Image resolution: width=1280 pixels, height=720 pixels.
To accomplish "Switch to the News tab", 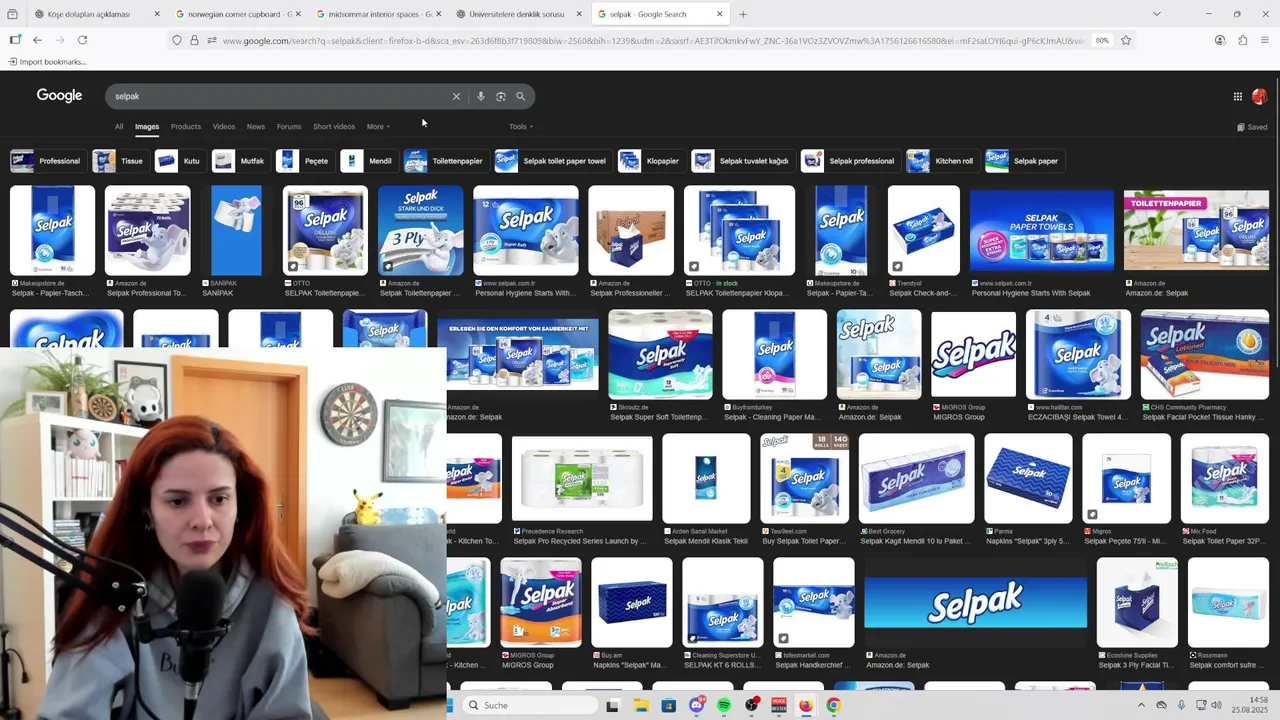I will point(256,127).
